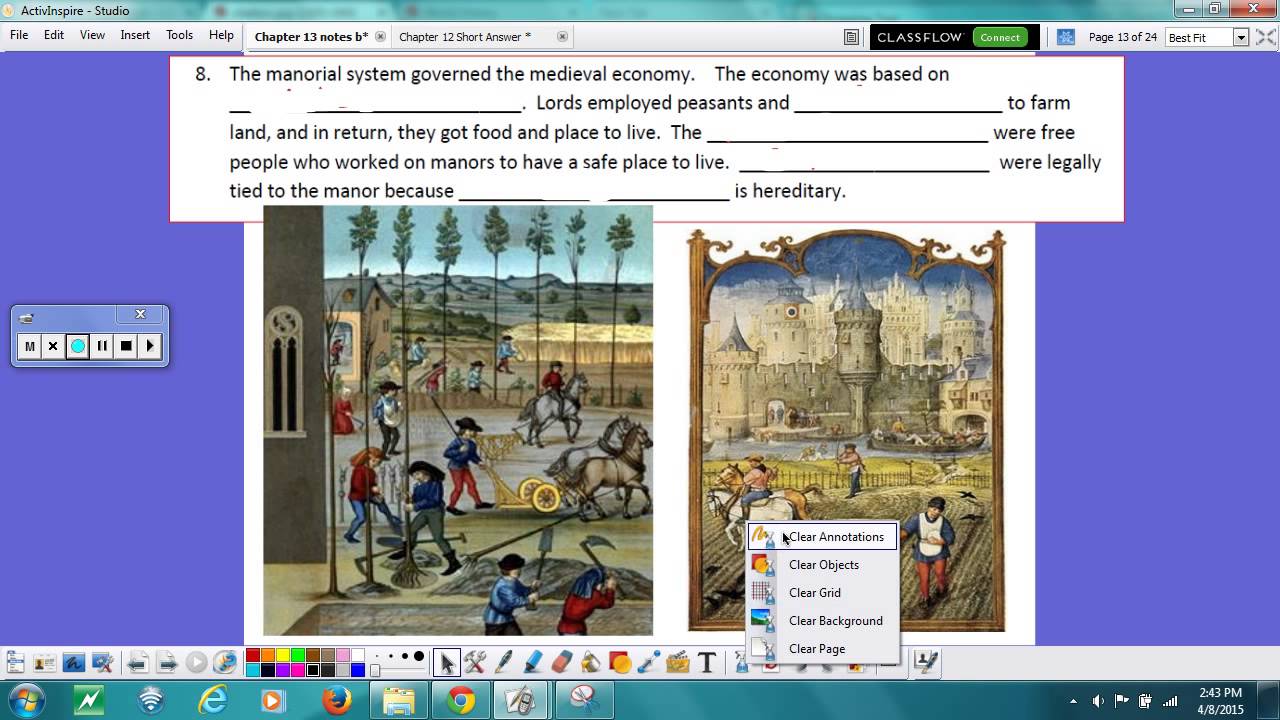This screenshot has height=720, width=1280.
Task: Pause the screen recording
Action: 102,346
